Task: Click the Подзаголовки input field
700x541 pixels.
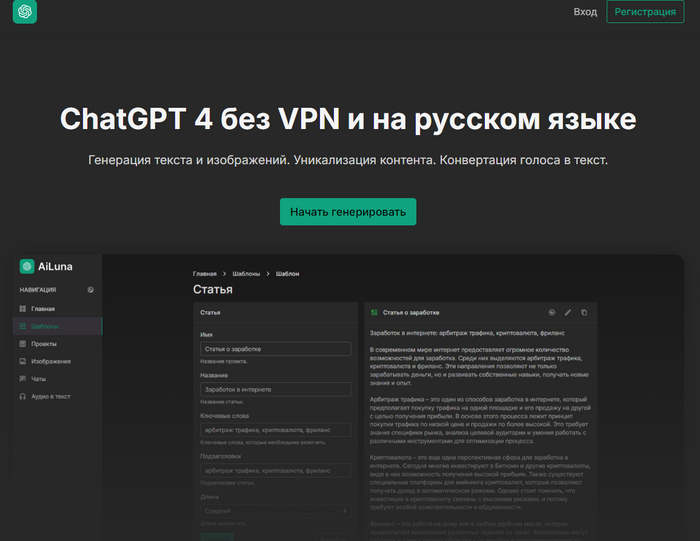Action: [x=275, y=470]
